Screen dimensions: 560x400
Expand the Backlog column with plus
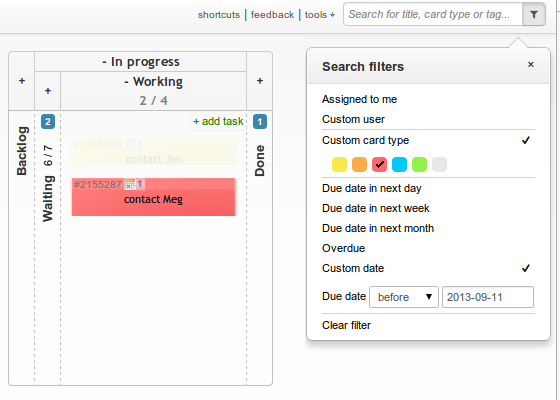[x=22, y=81]
